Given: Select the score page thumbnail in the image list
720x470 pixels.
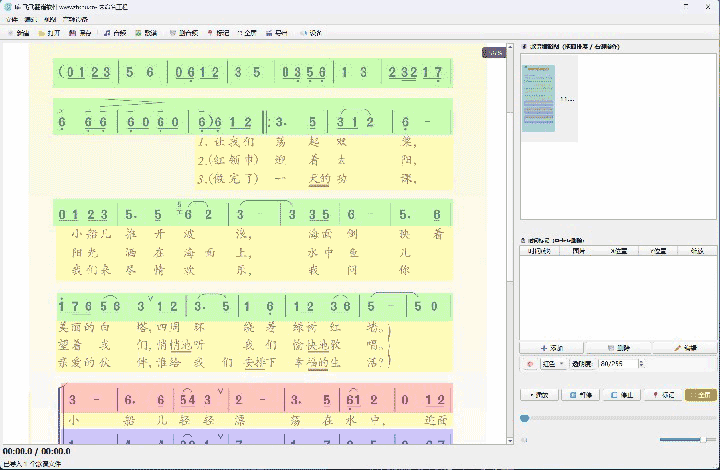Looking at the screenshot, I should coord(539,98).
